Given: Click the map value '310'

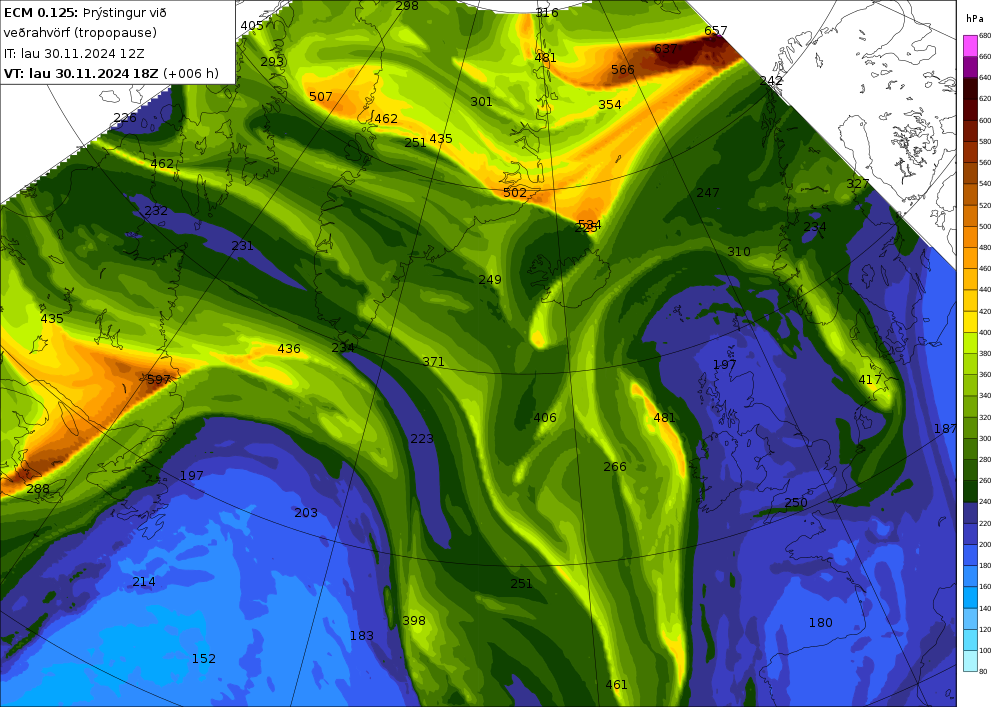Looking at the screenshot, I should tap(739, 252).
